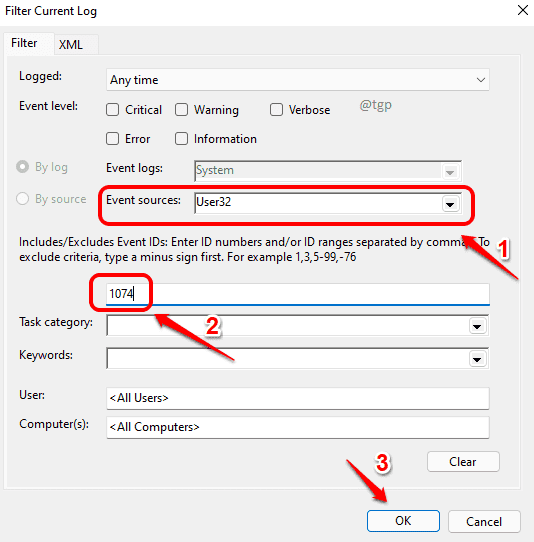534x542 pixels.
Task: Switch to the XML tab
Action: (71, 45)
